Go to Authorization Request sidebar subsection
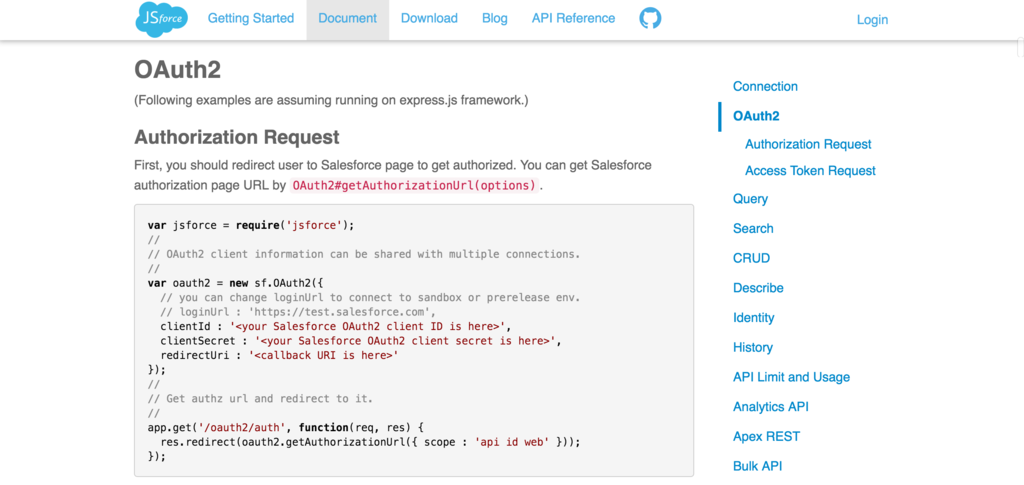This screenshot has width=1024, height=485. [808, 144]
